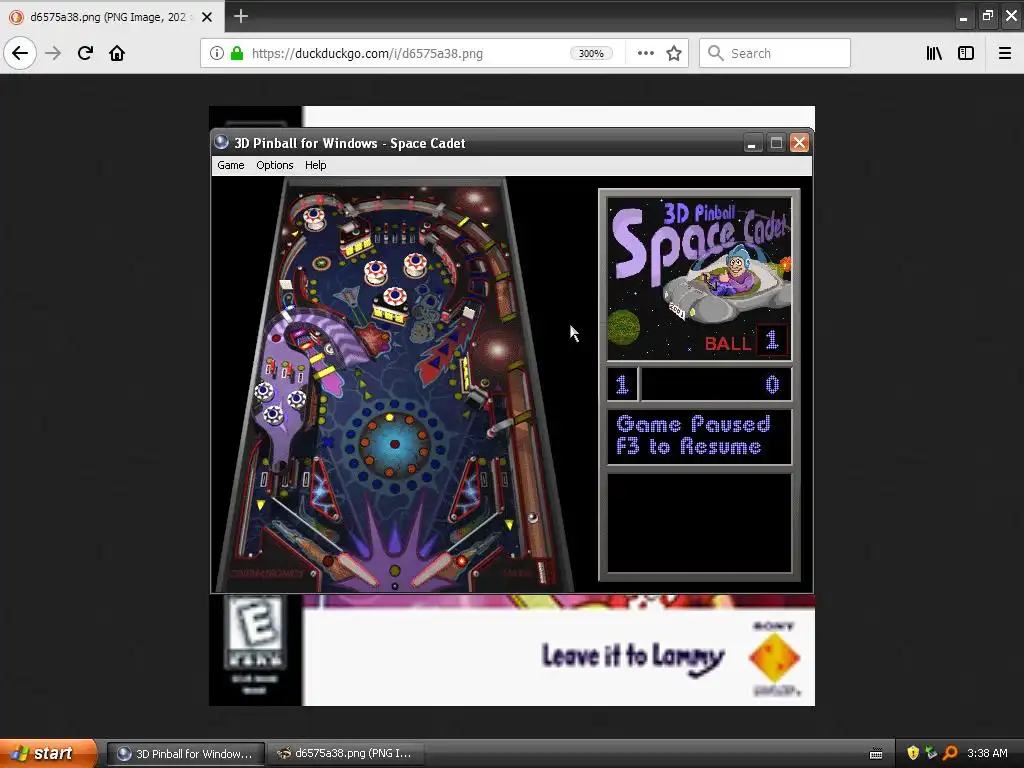1024x768 pixels.
Task: Click the ESRB E rating logo
Action: [x=255, y=632]
